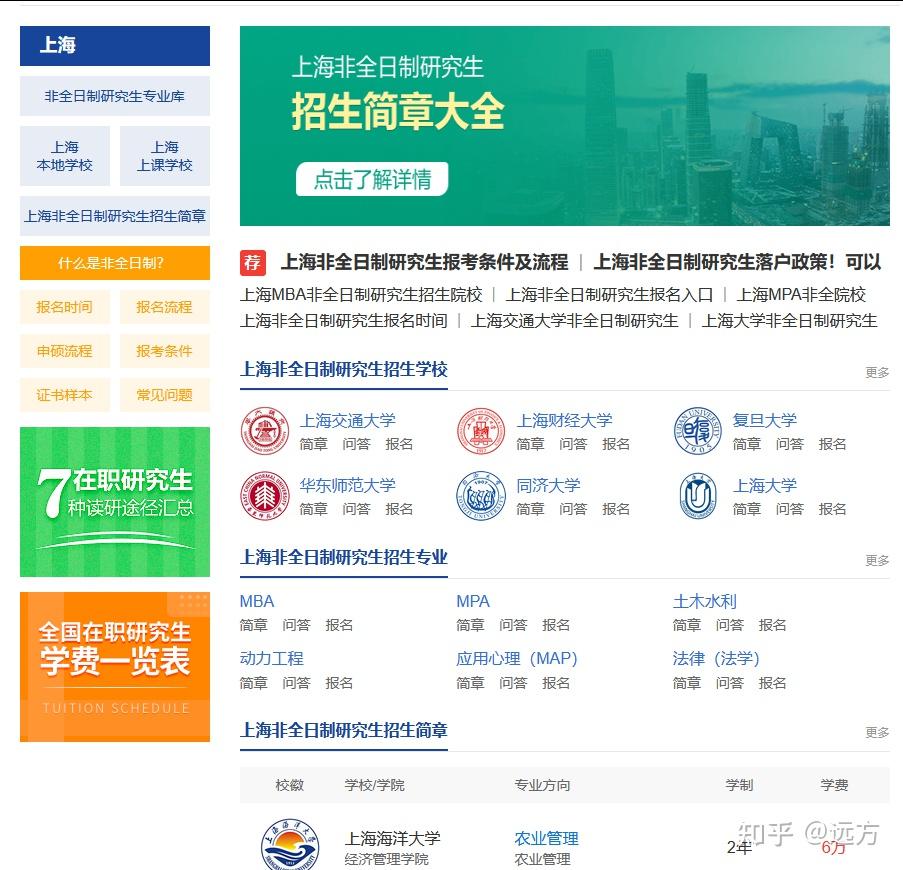
Task: Open 农业管理 program link in table
Action: click(x=546, y=838)
